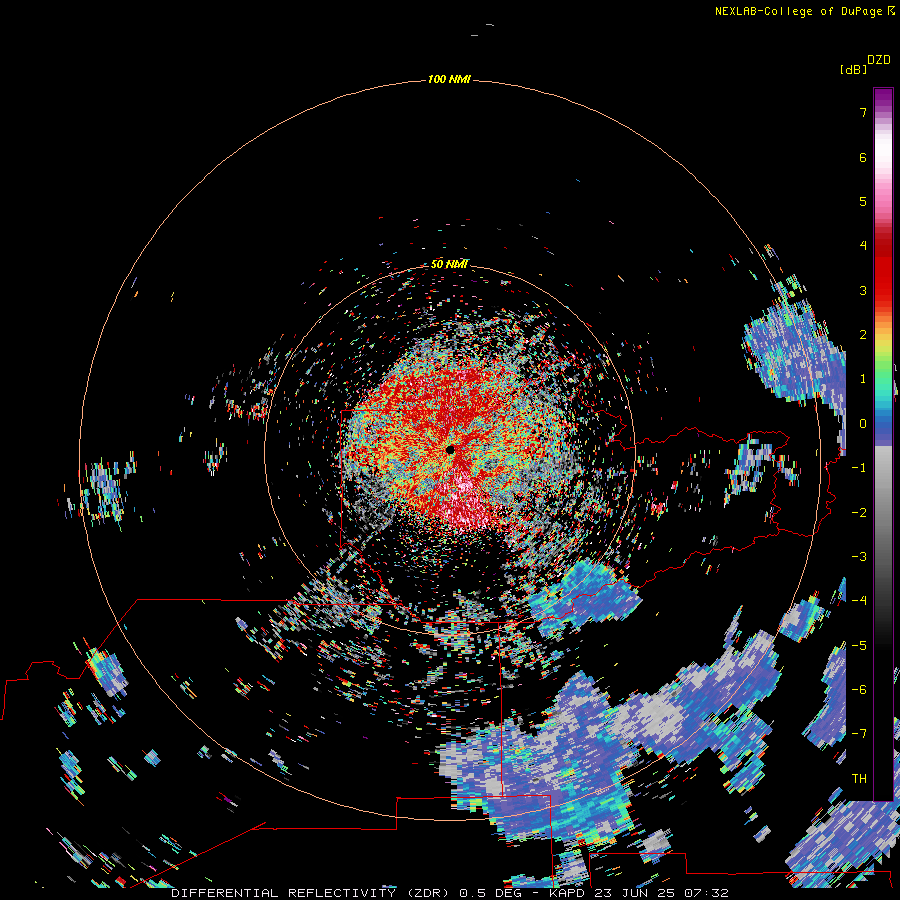Click the -7 dB tick label on the scale
The width and height of the screenshot is (900, 900).
click(859, 734)
